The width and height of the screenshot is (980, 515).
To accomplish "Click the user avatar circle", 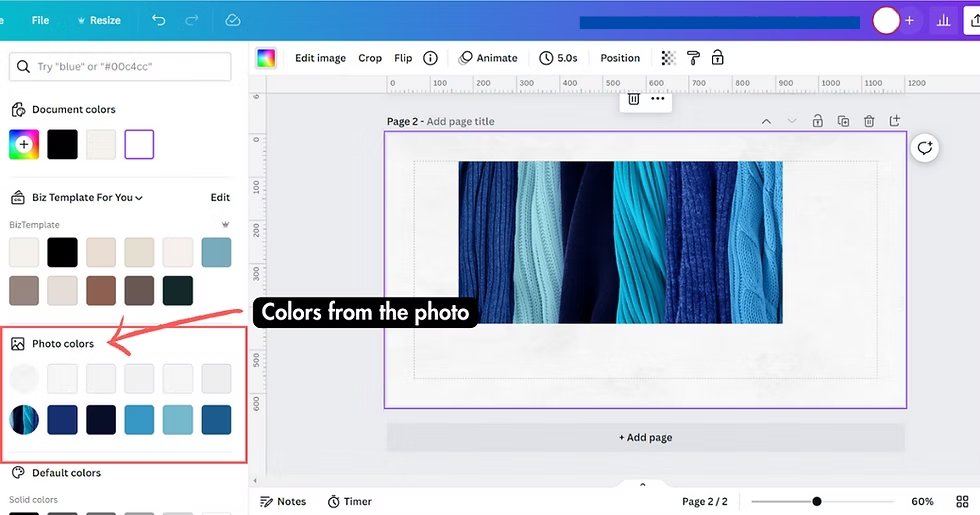I will pyautogui.click(x=886, y=21).
